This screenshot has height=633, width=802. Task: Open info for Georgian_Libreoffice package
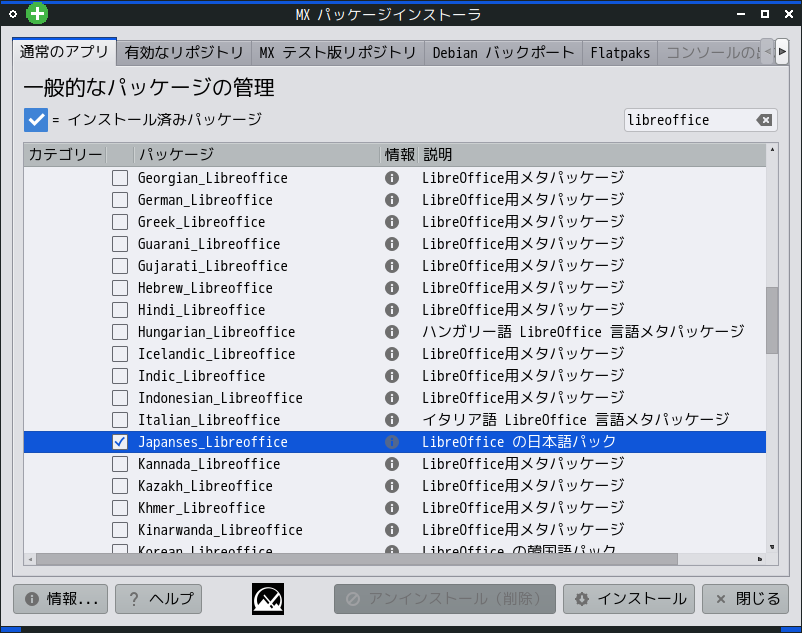[392, 178]
